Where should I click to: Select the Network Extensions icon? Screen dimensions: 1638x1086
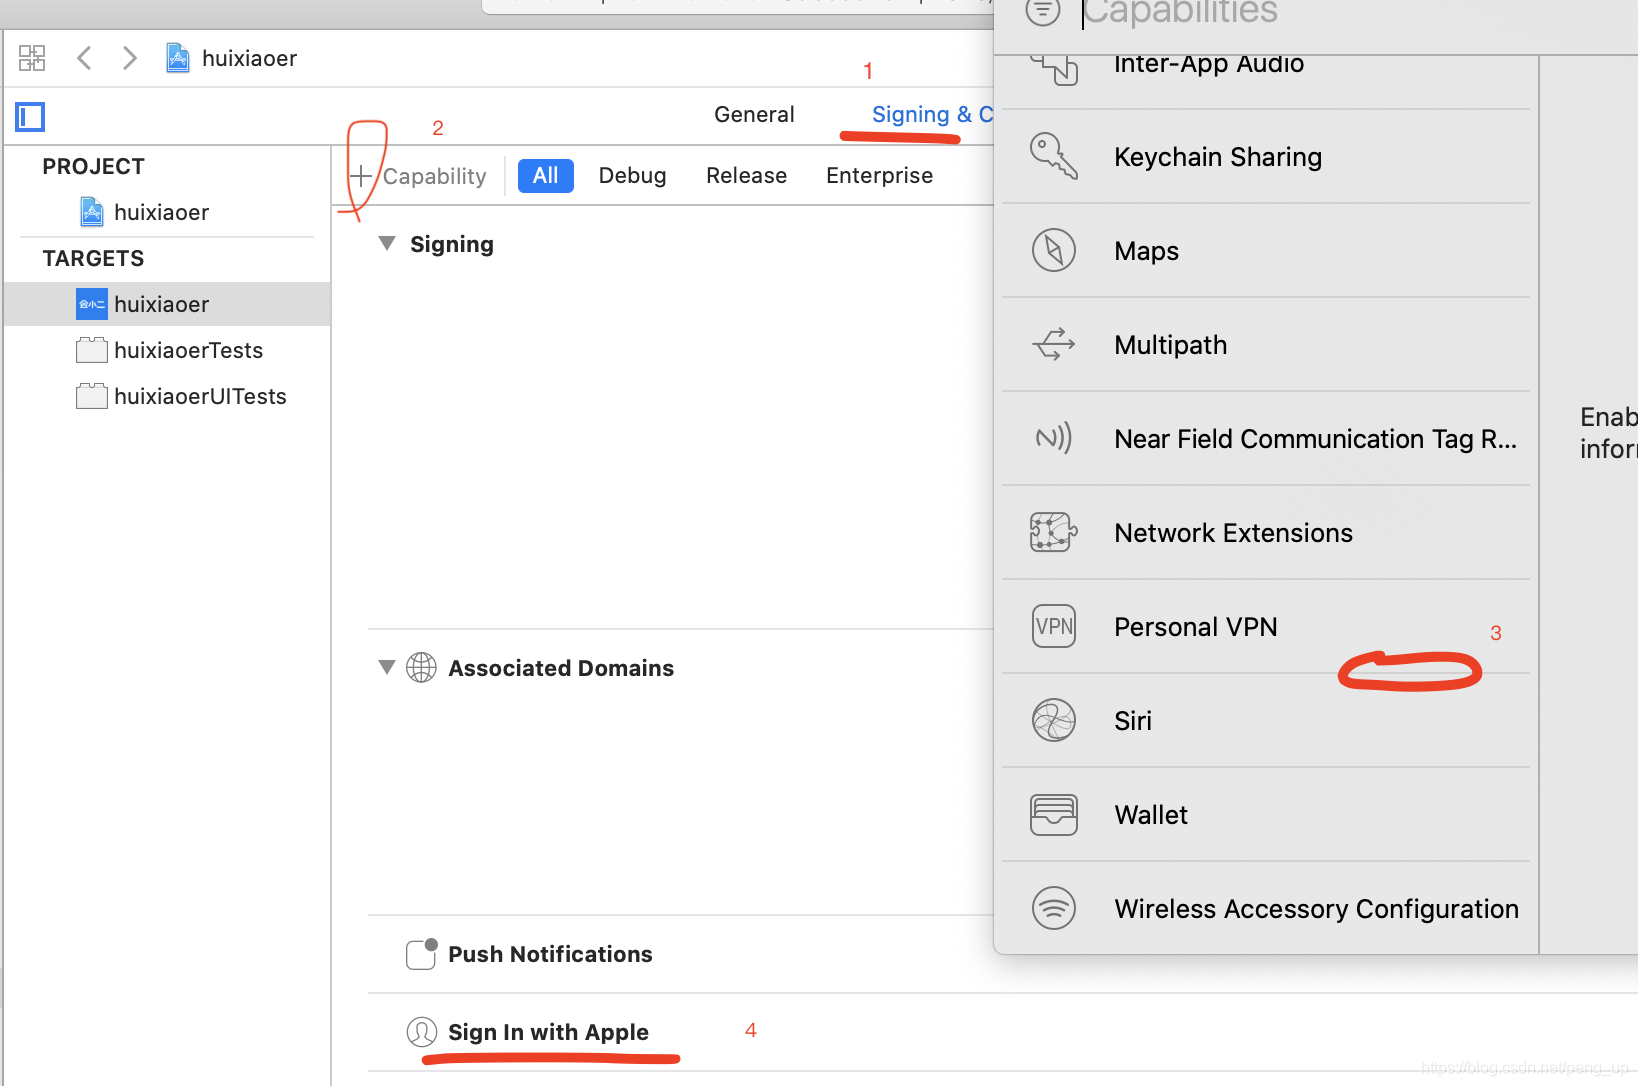coord(1054,532)
